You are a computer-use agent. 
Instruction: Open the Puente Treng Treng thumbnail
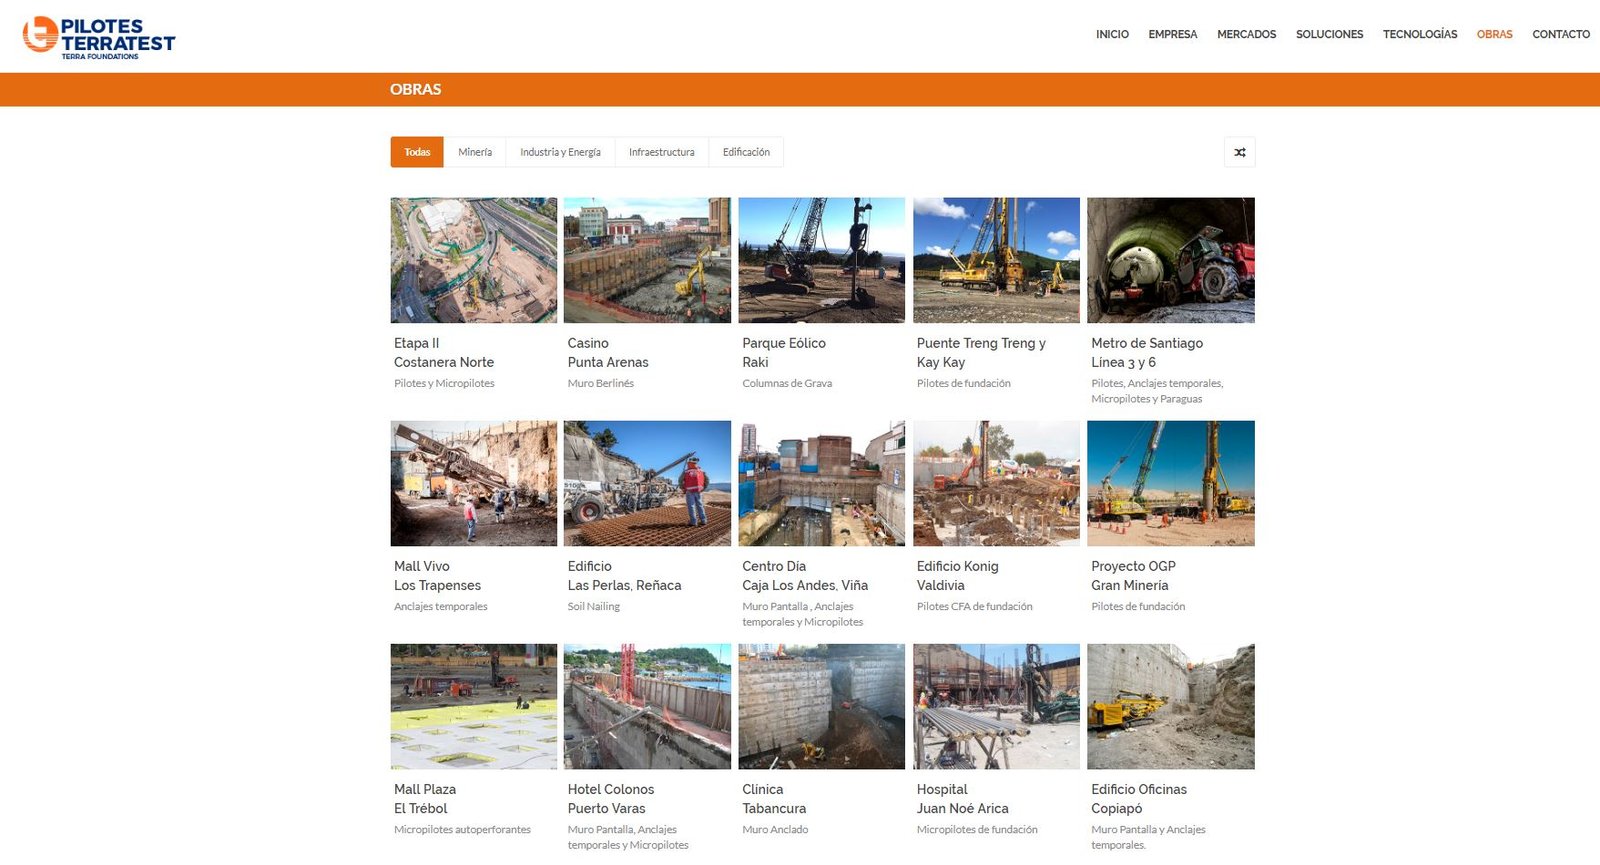click(997, 260)
